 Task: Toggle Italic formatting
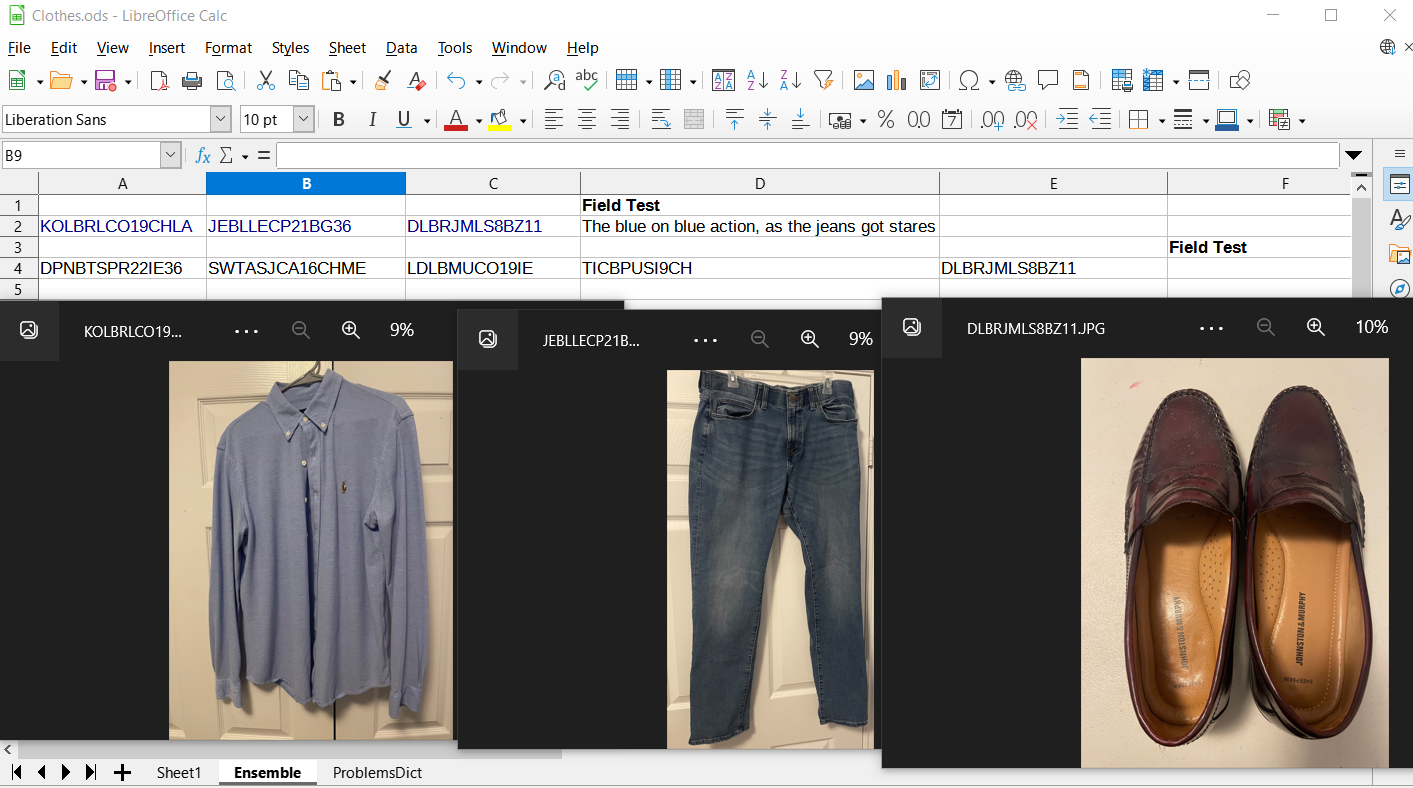pos(372,120)
